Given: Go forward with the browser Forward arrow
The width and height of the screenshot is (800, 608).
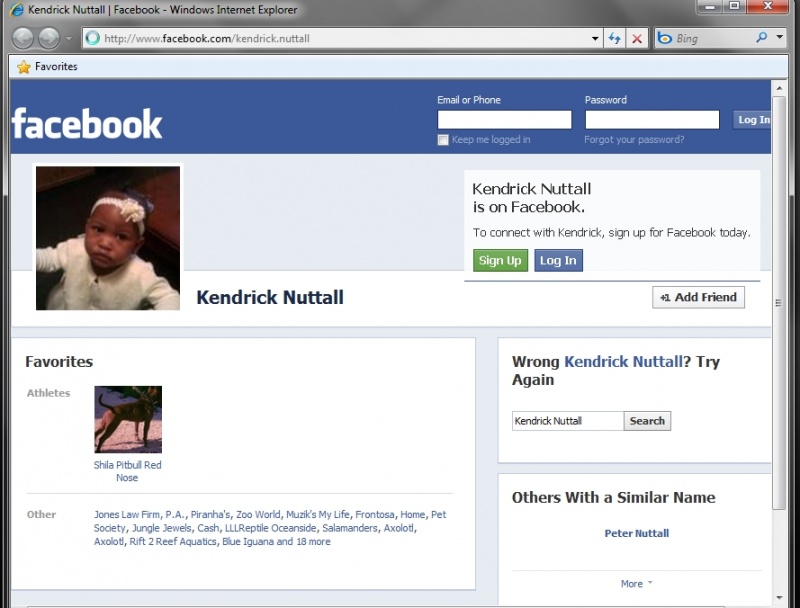Looking at the screenshot, I should click(x=49, y=38).
